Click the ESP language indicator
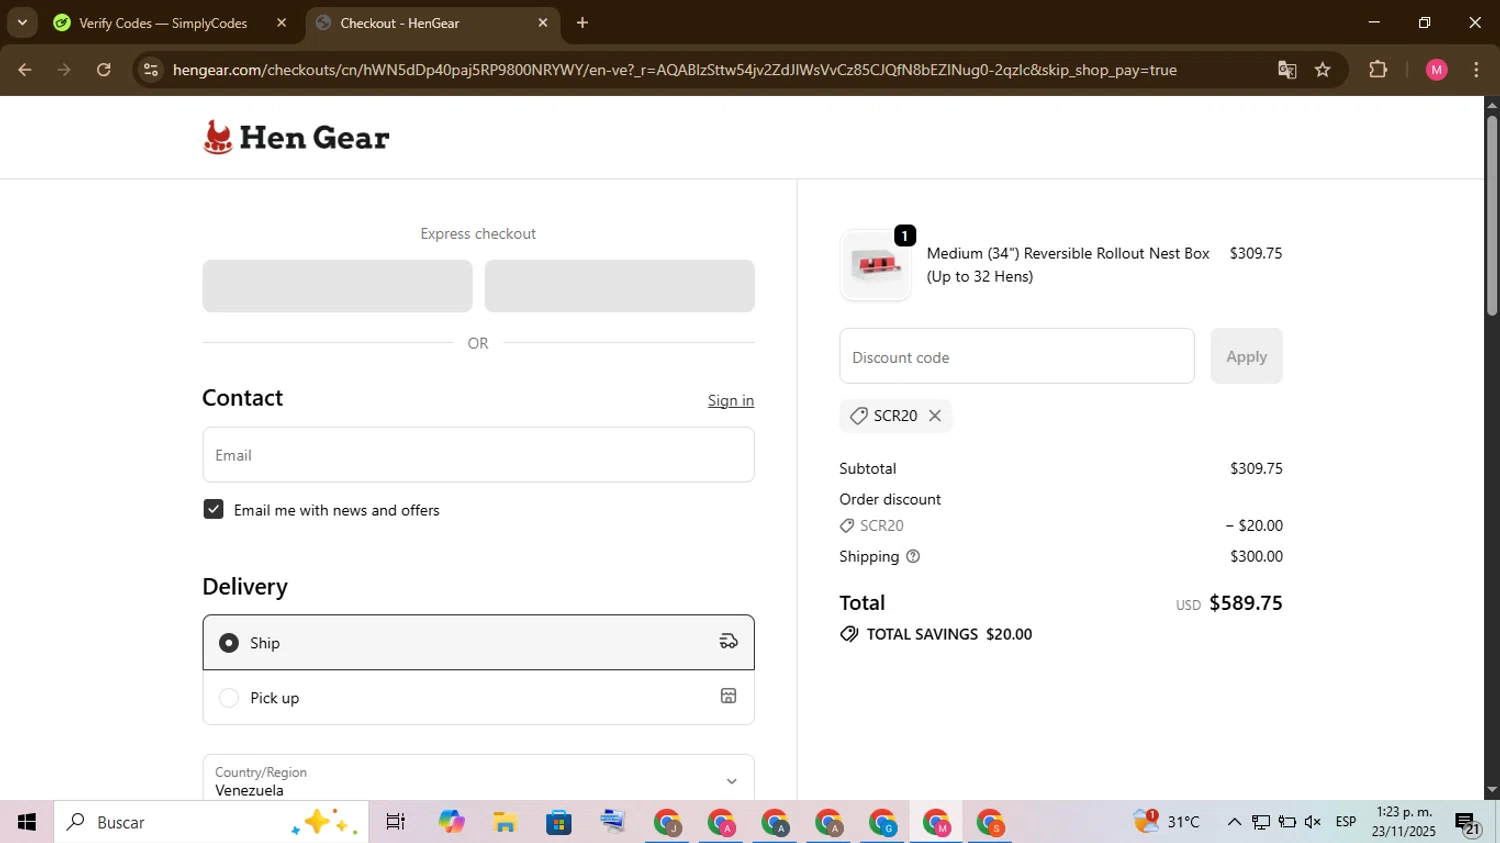This screenshot has width=1500, height=843. click(x=1346, y=822)
